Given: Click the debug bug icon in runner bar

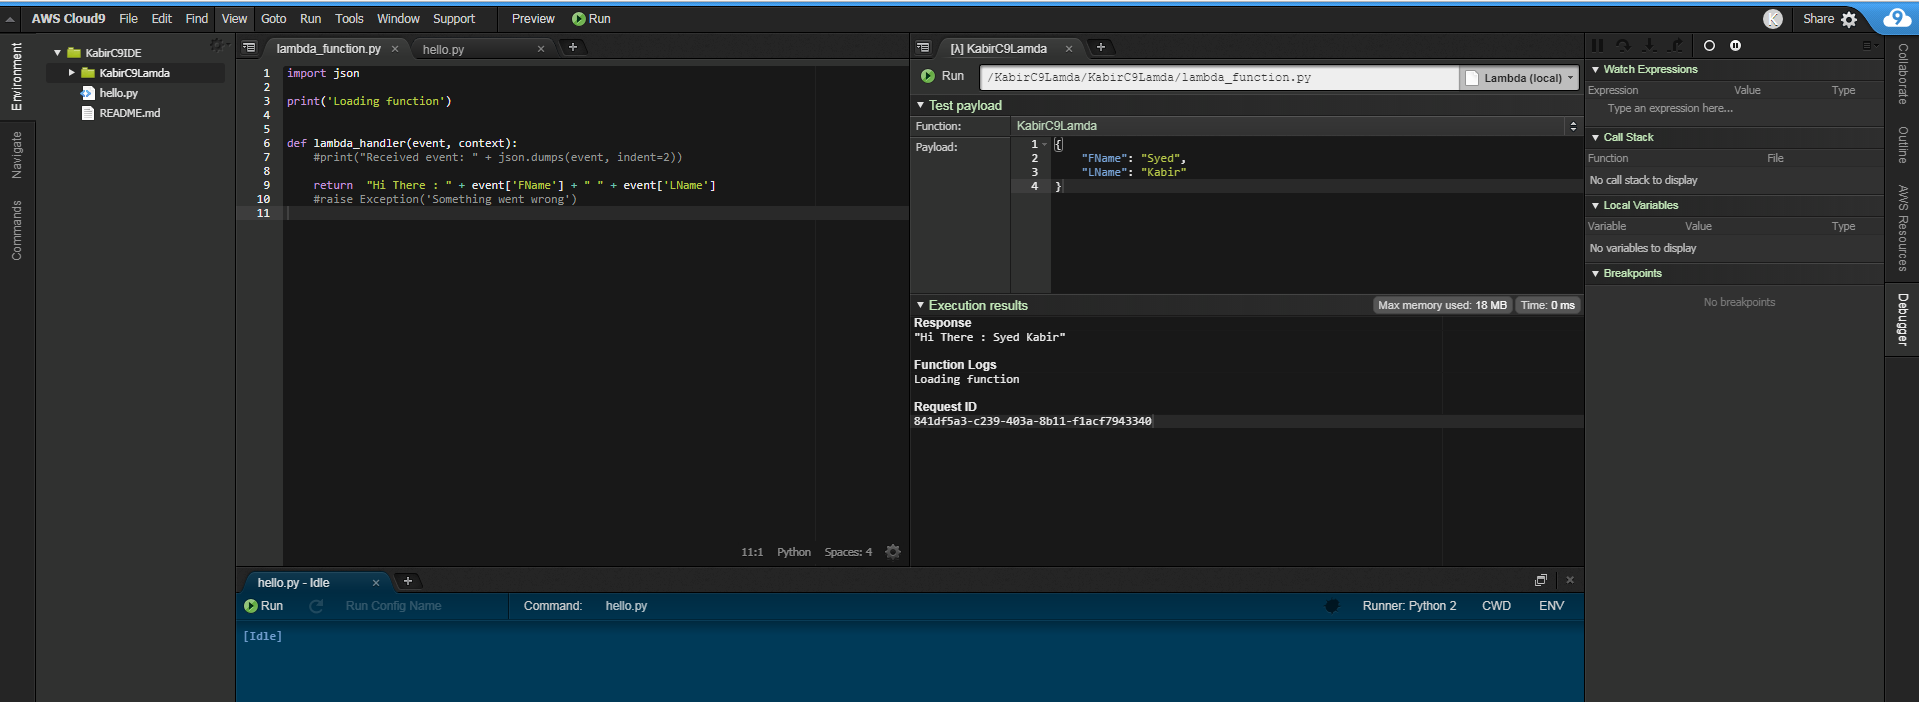Looking at the screenshot, I should tap(1332, 606).
